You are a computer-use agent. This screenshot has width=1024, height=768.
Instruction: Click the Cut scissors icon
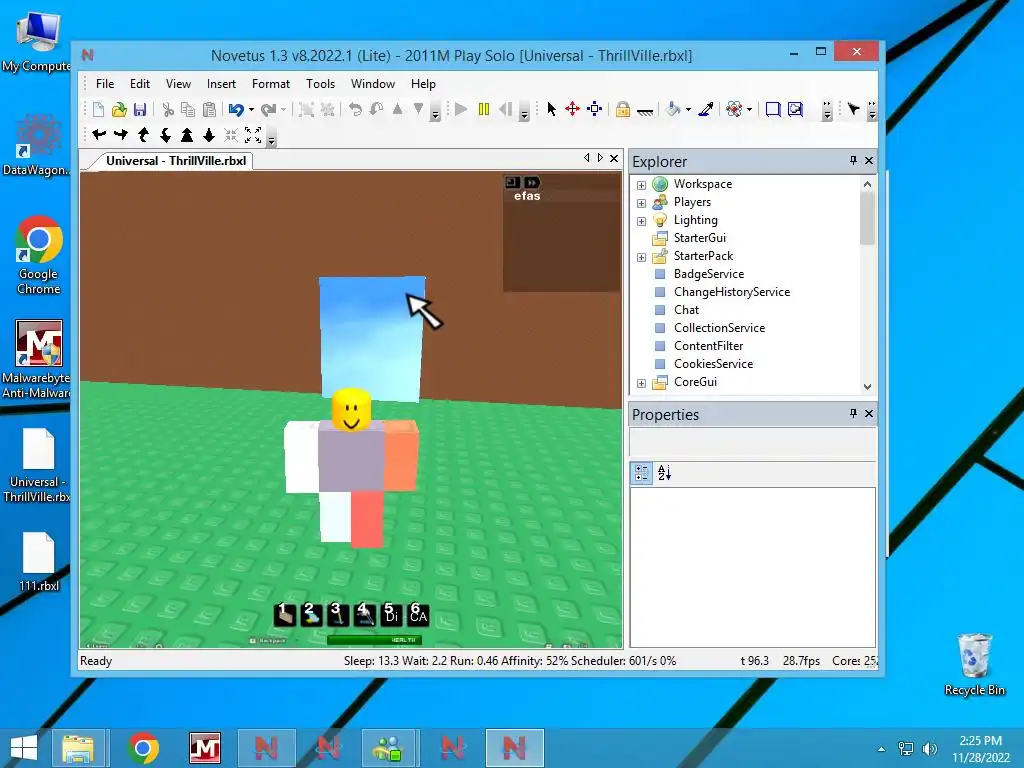(168, 109)
